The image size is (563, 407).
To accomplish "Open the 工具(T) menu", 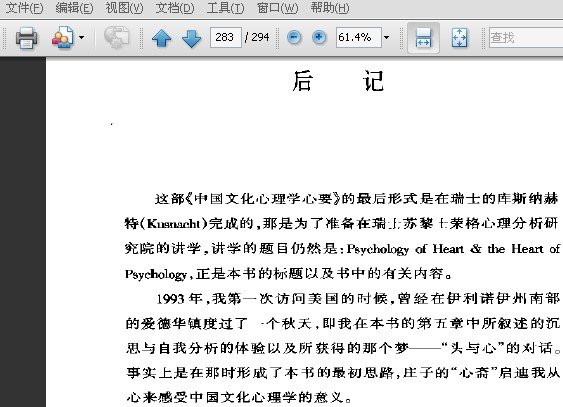I will pyautogui.click(x=225, y=8).
